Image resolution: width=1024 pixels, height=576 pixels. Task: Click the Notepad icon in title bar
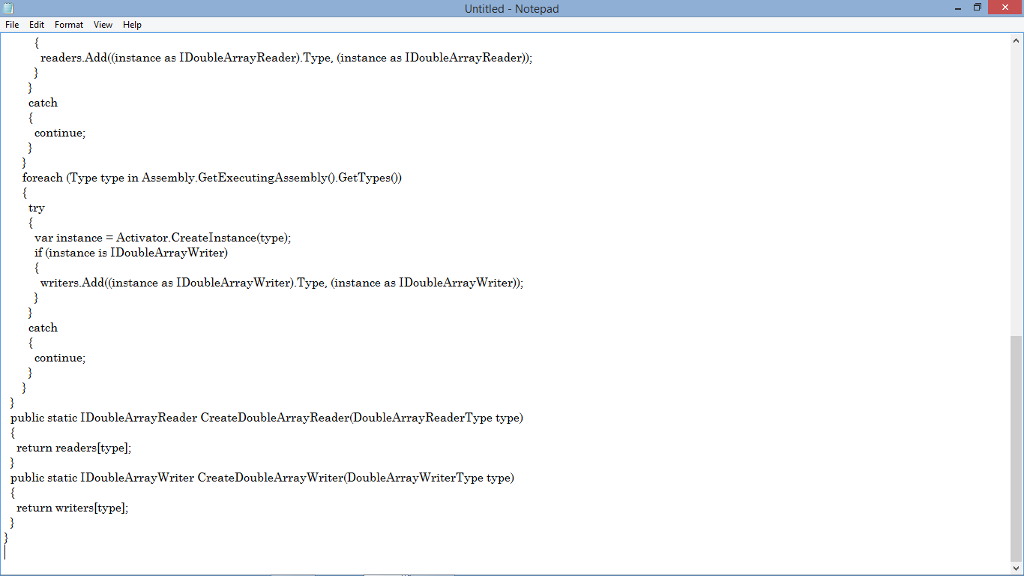(x=8, y=8)
